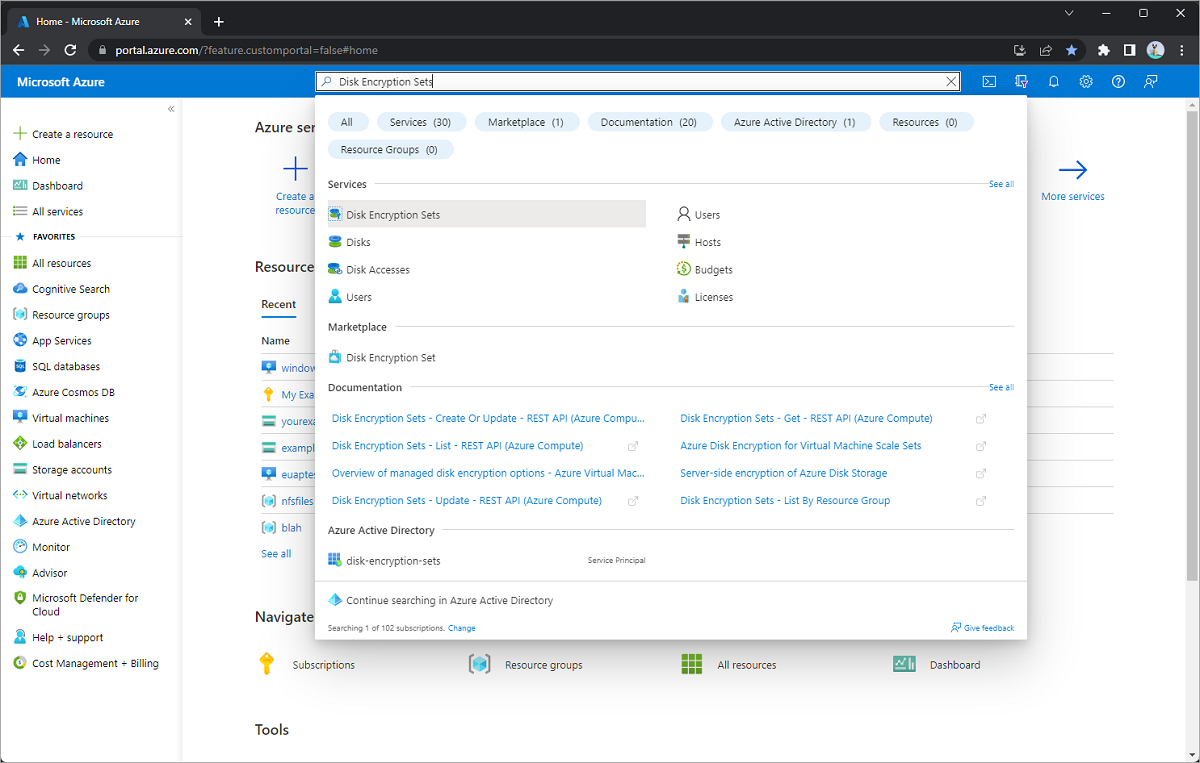Viewport: 1200px width, 763px height.
Task: Click inside the Azure search field
Action: (640, 82)
